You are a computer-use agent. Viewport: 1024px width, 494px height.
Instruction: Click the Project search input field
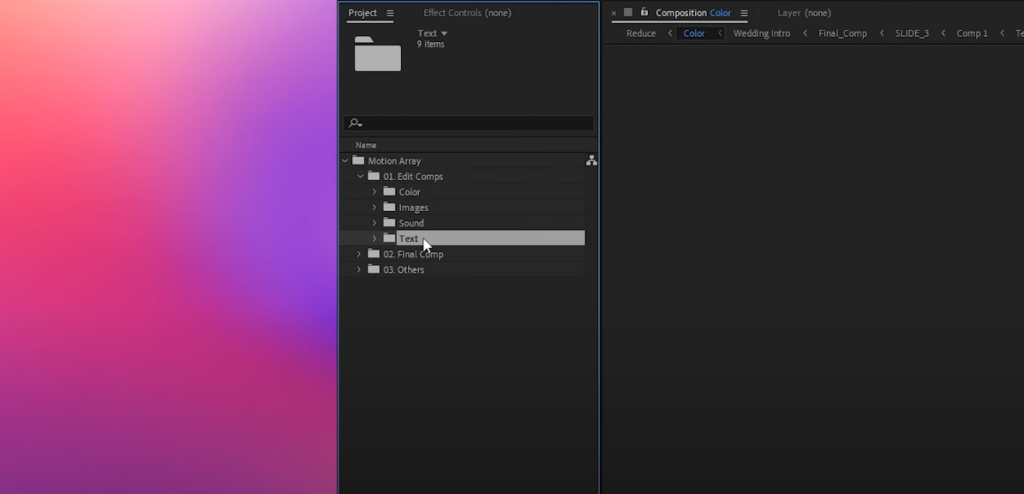[x=475, y=123]
